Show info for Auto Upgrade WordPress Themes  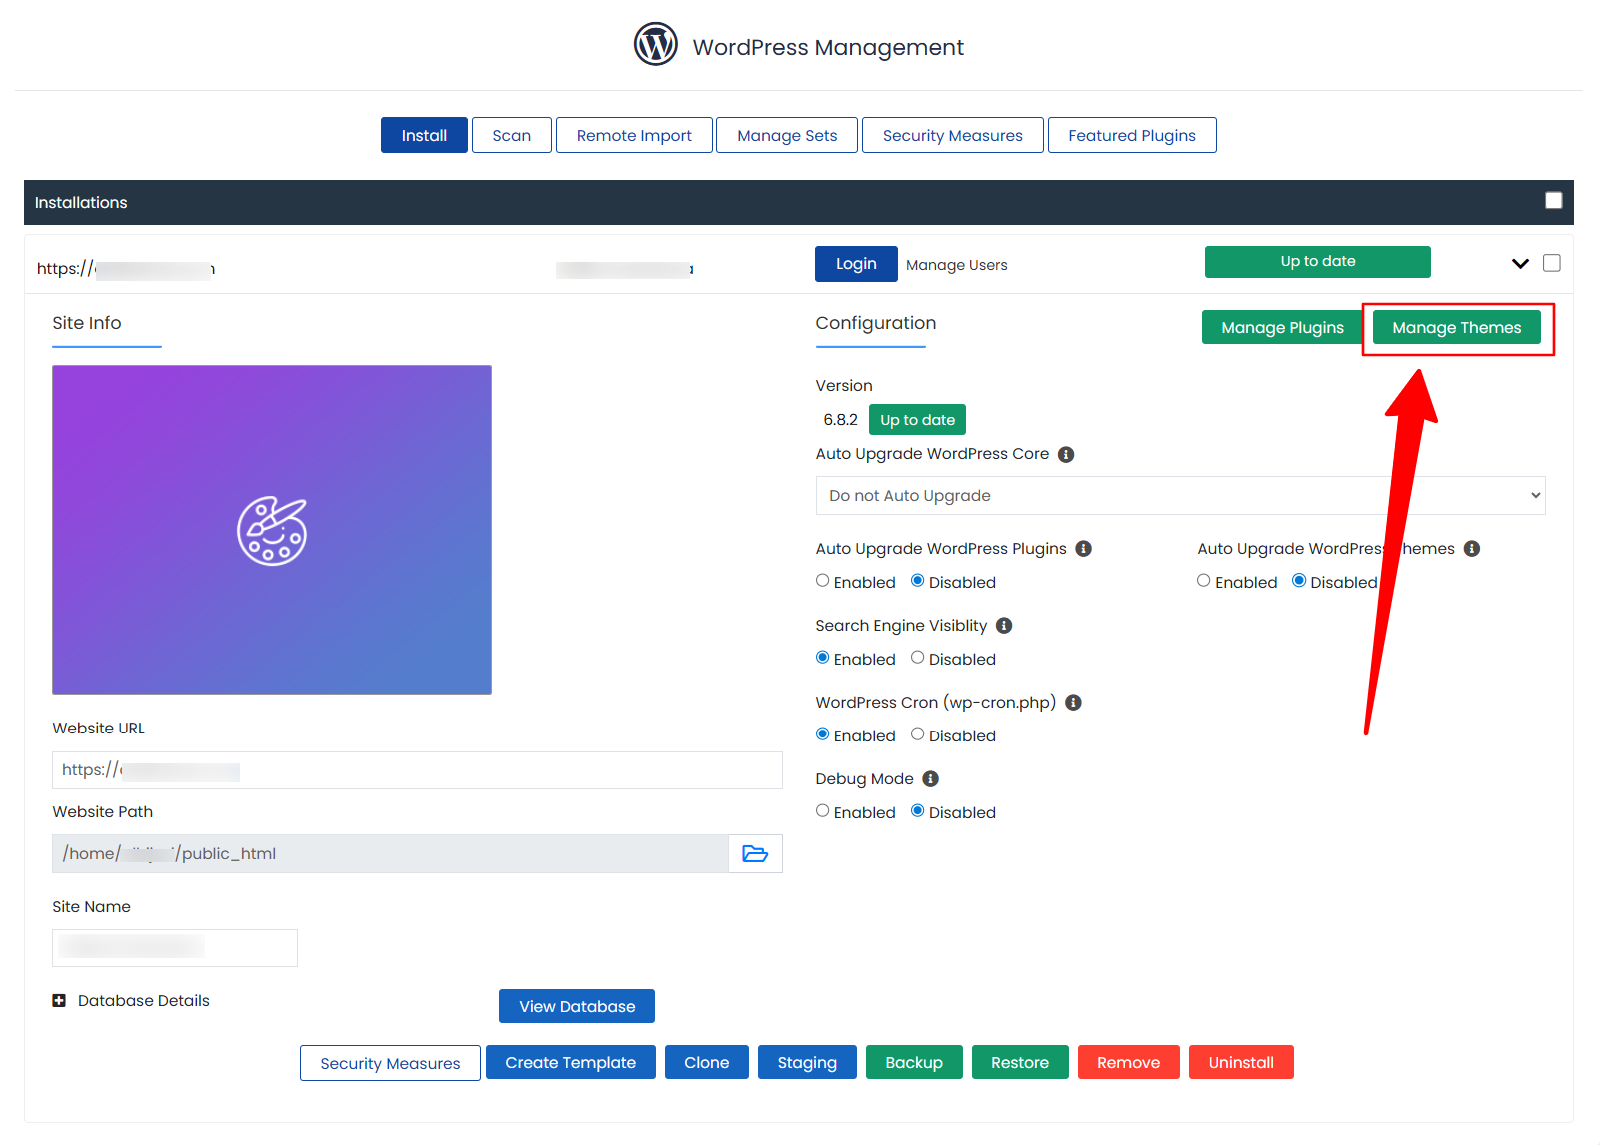pos(1472,549)
